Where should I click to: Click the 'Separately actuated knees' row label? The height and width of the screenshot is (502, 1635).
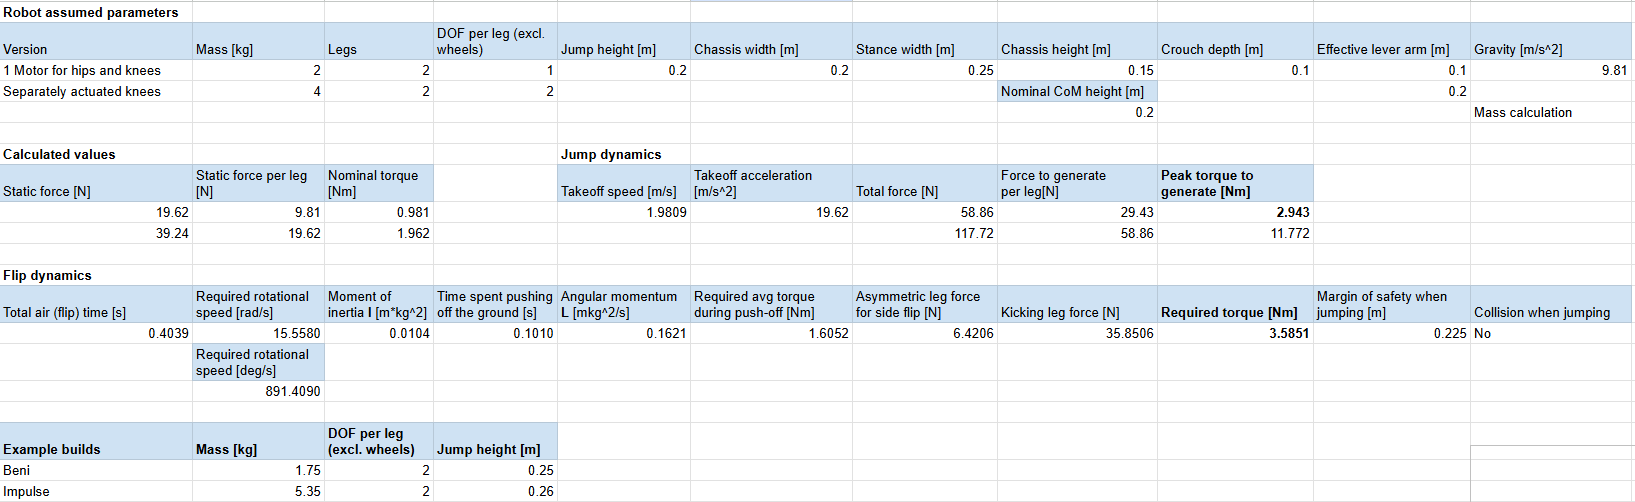pyautogui.click(x=96, y=91)
